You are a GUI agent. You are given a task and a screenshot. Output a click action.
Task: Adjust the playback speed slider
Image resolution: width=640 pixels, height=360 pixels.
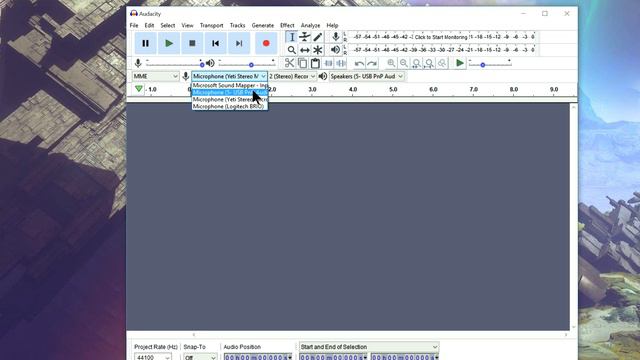[489, 64]
